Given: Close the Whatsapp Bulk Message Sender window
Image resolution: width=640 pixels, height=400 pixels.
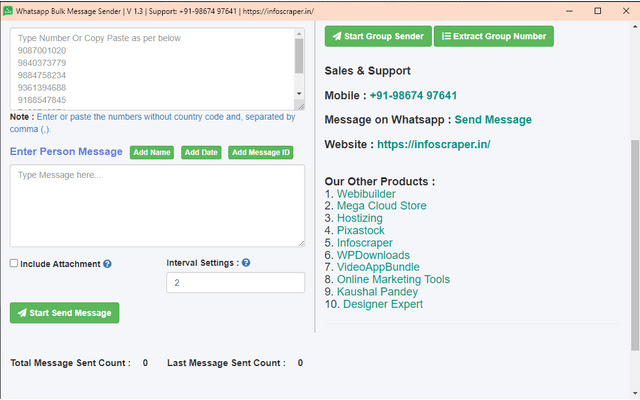Looking at the screenshot, I should pyautogui.click(x=626, y=11).
